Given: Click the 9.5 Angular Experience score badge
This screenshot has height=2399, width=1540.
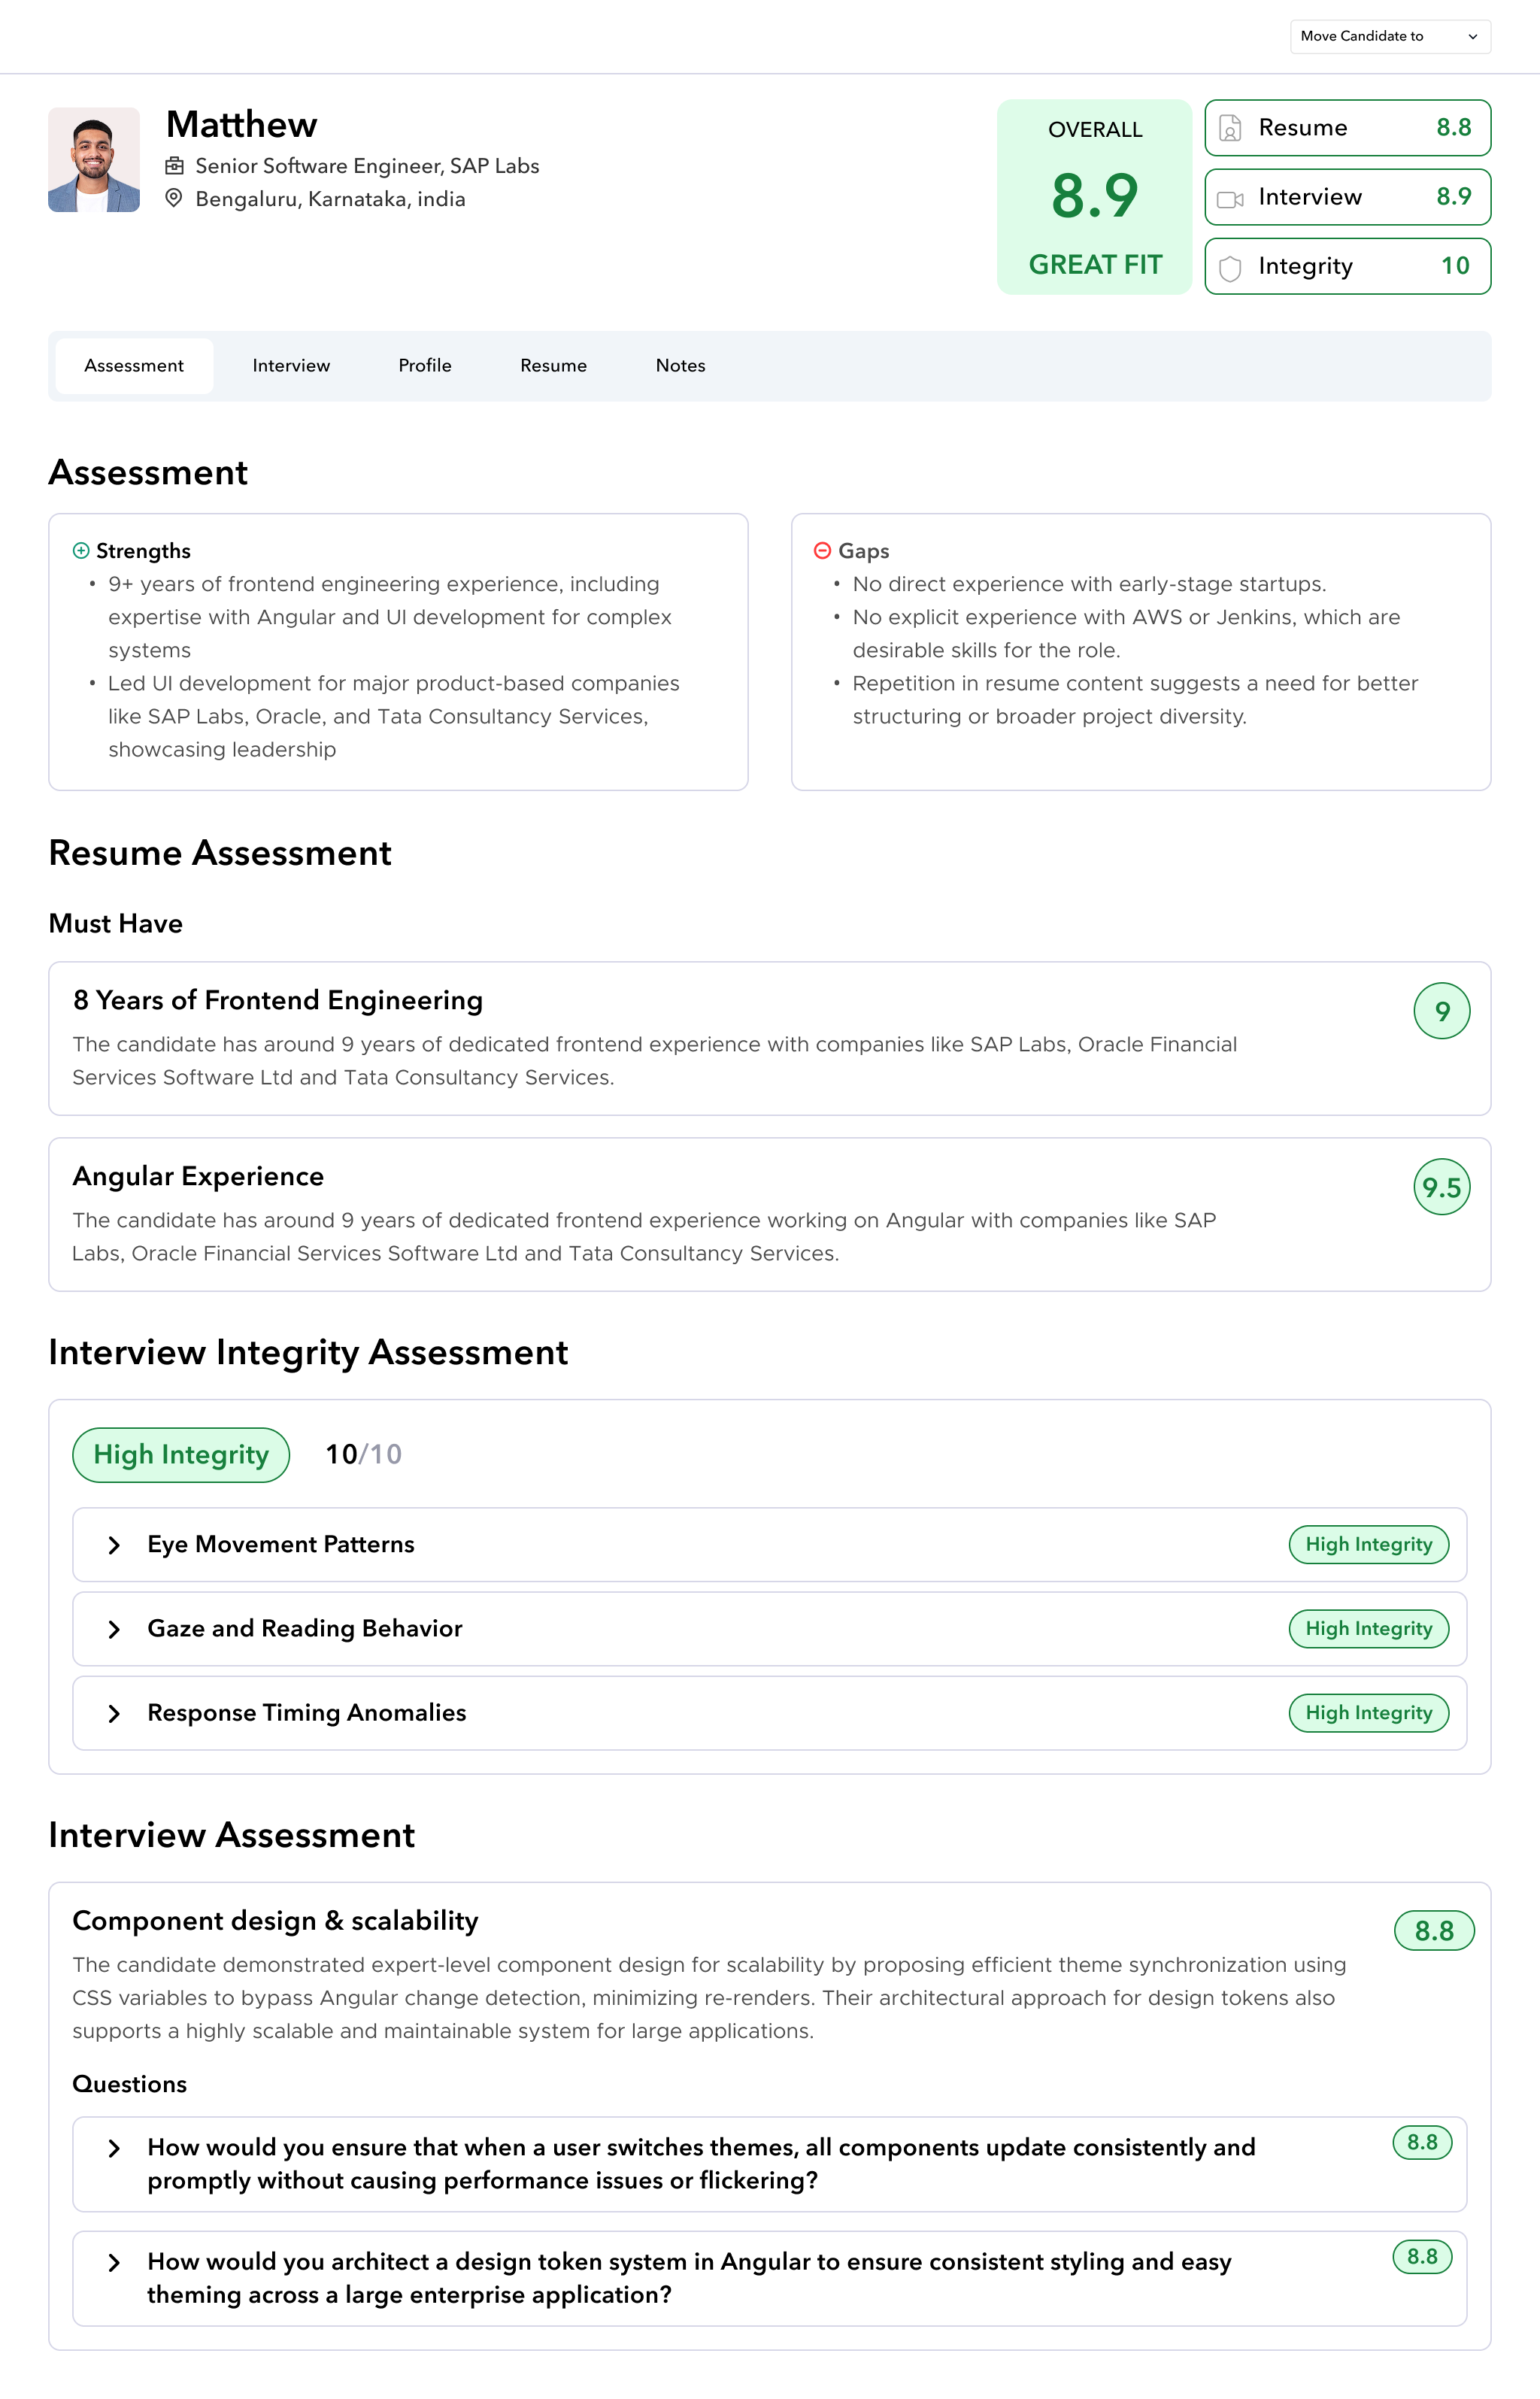Looking at the screenshot, I should [x=1441, y=1187].
